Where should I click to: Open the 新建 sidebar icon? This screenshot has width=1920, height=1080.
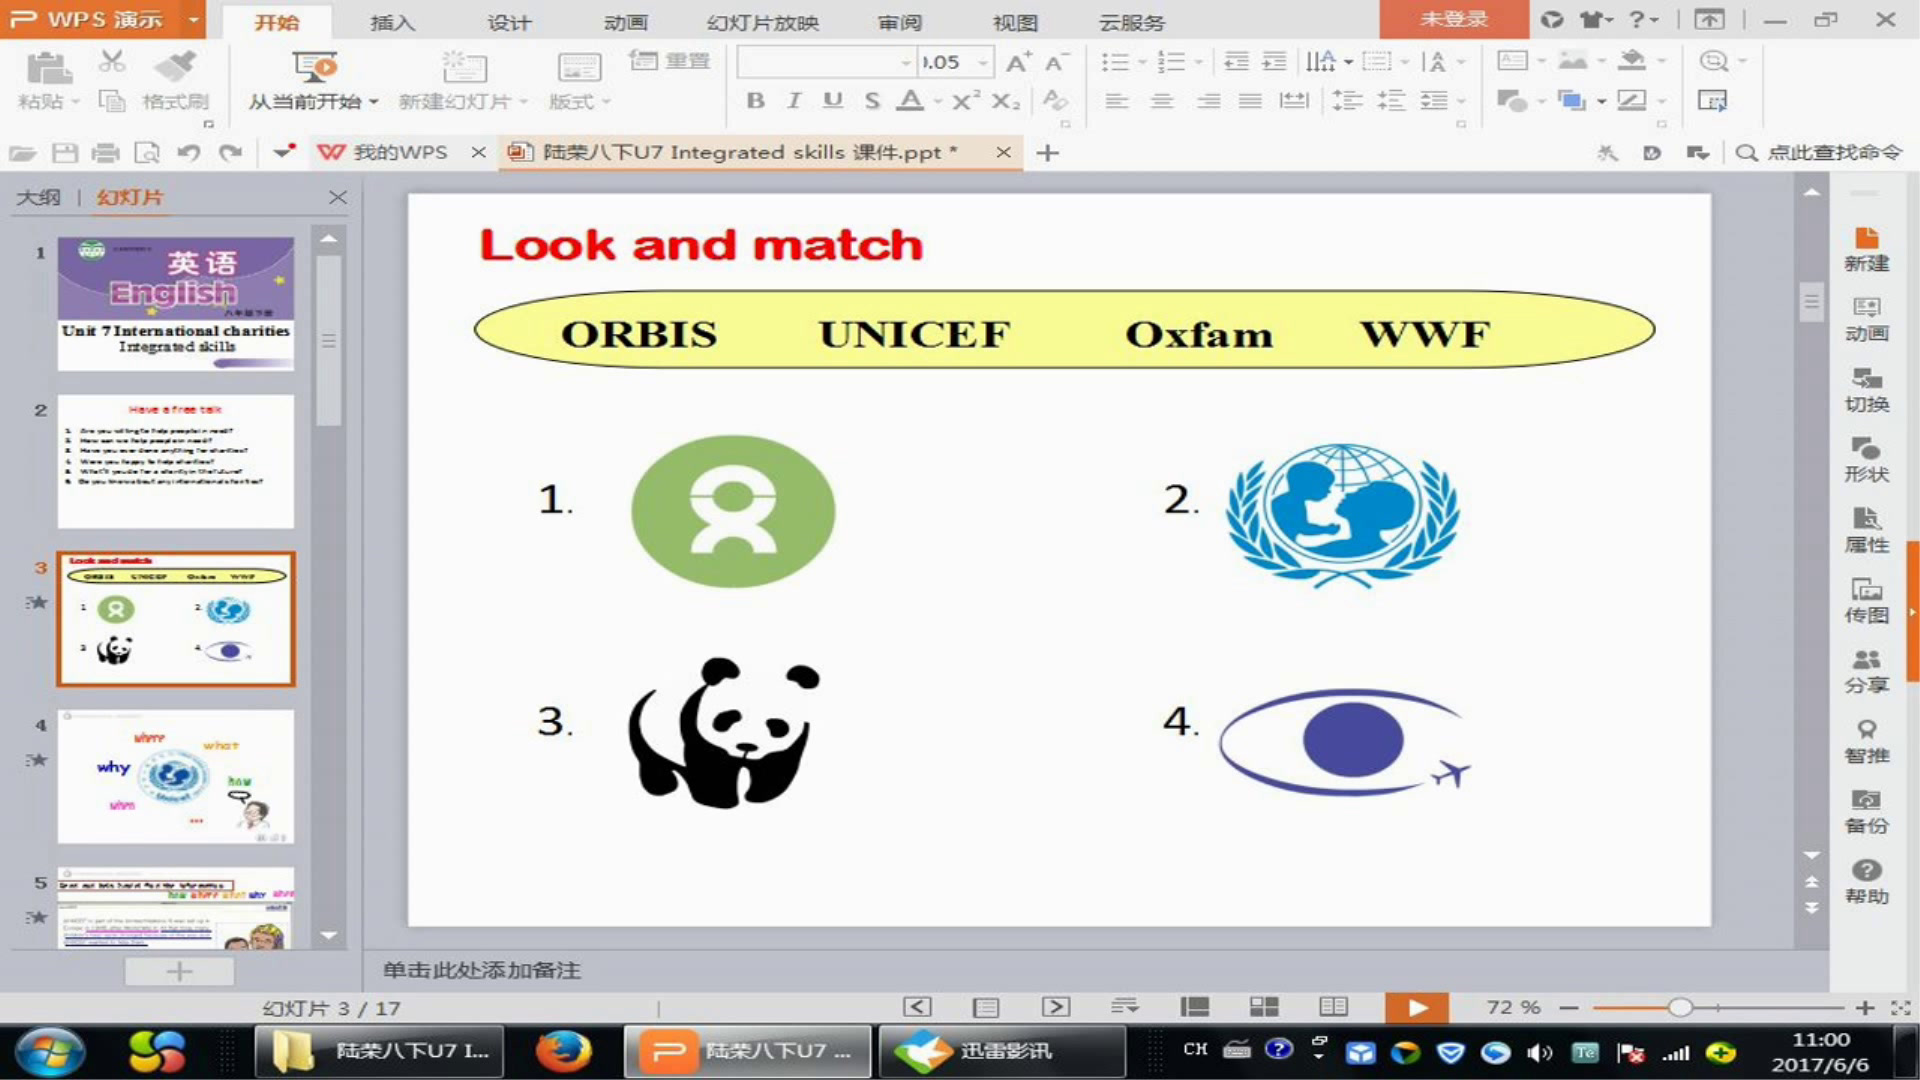pos(1866,250)
